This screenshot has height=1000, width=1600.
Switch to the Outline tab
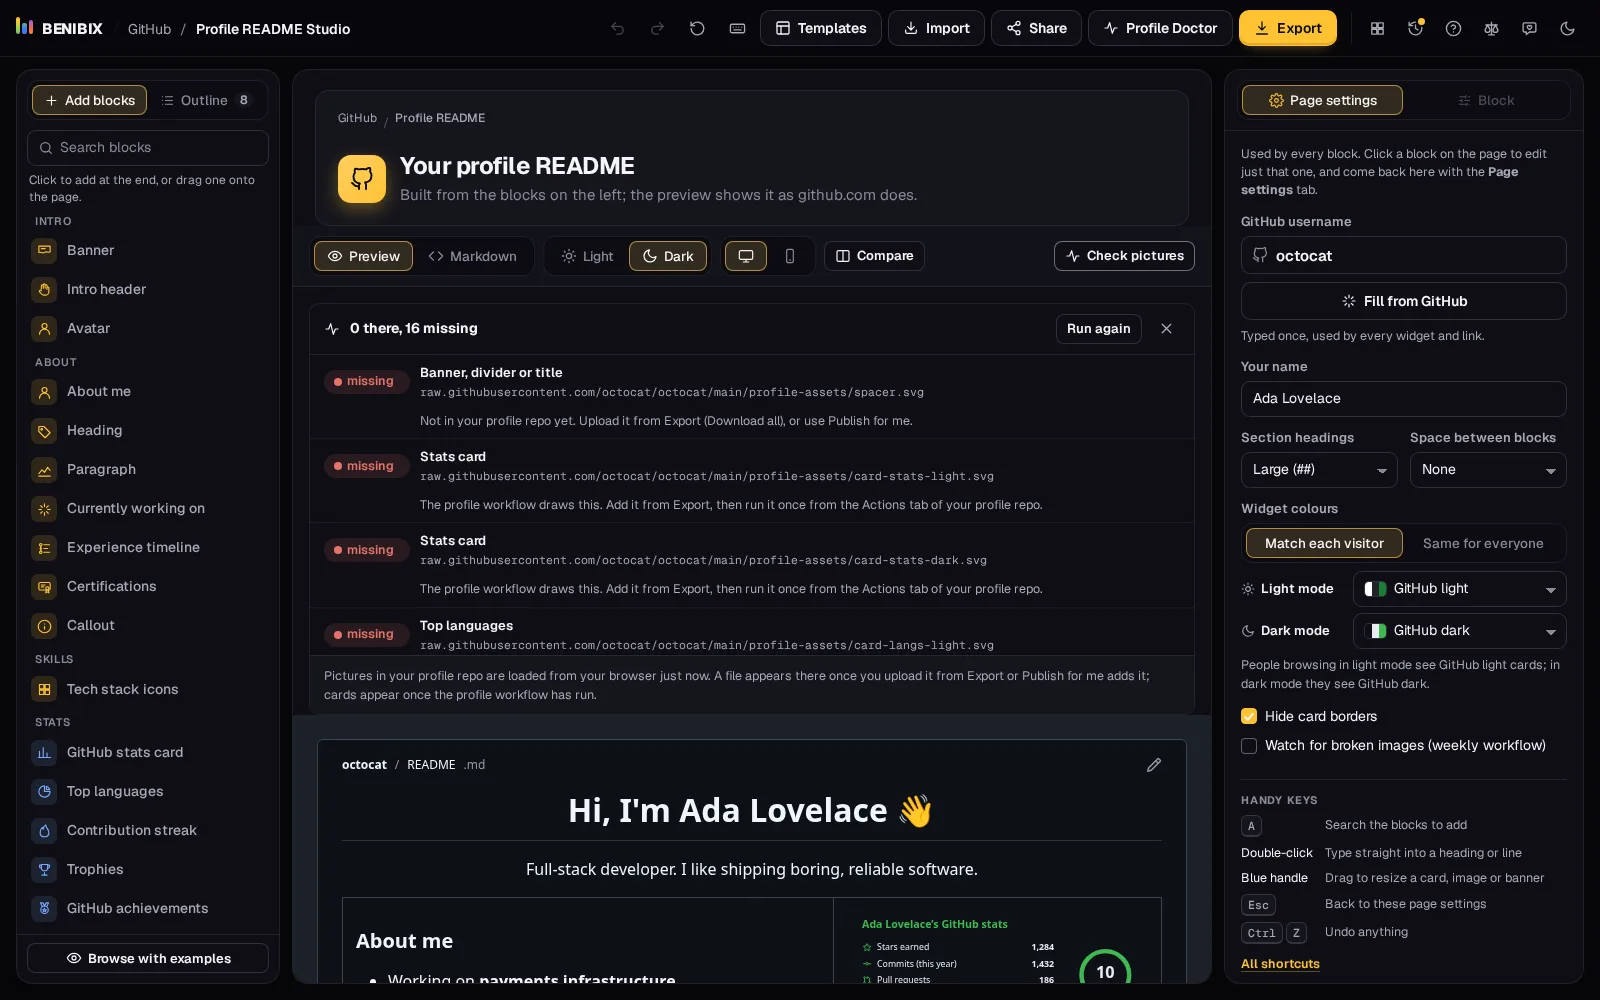tap(206, 100)
